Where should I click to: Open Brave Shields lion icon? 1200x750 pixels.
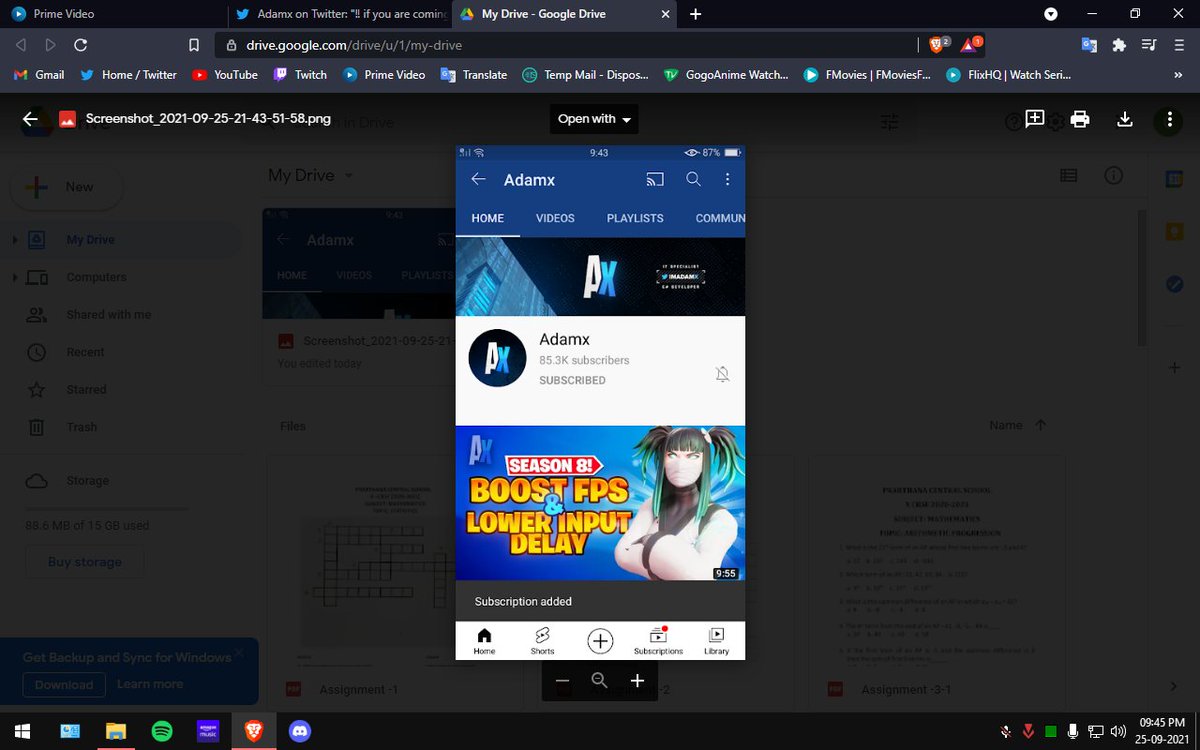coord(939,45)
